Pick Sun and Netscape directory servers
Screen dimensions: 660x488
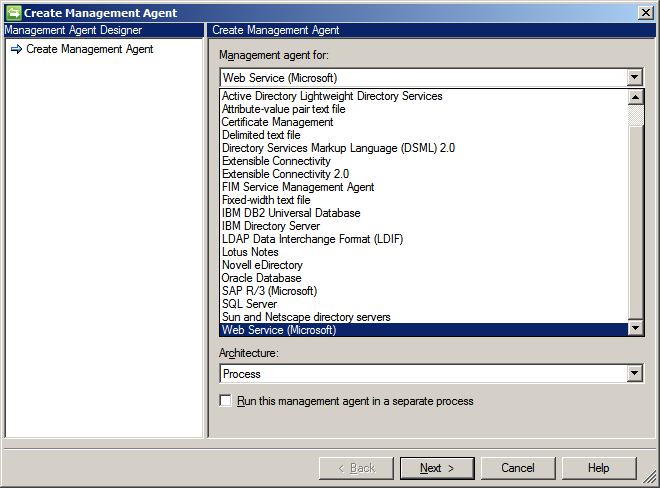point(424,317)
